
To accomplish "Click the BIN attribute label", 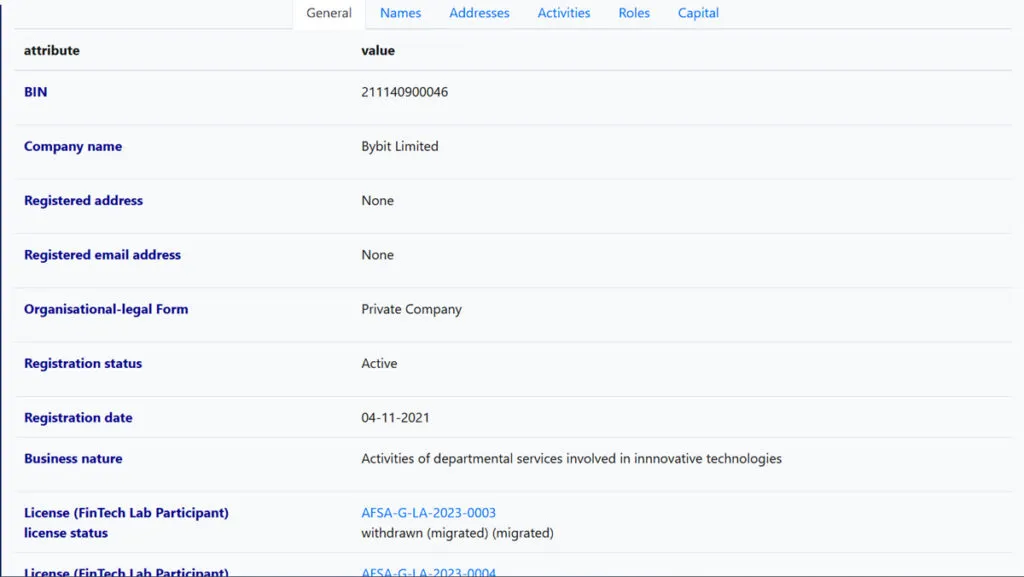I will (35, 92).
